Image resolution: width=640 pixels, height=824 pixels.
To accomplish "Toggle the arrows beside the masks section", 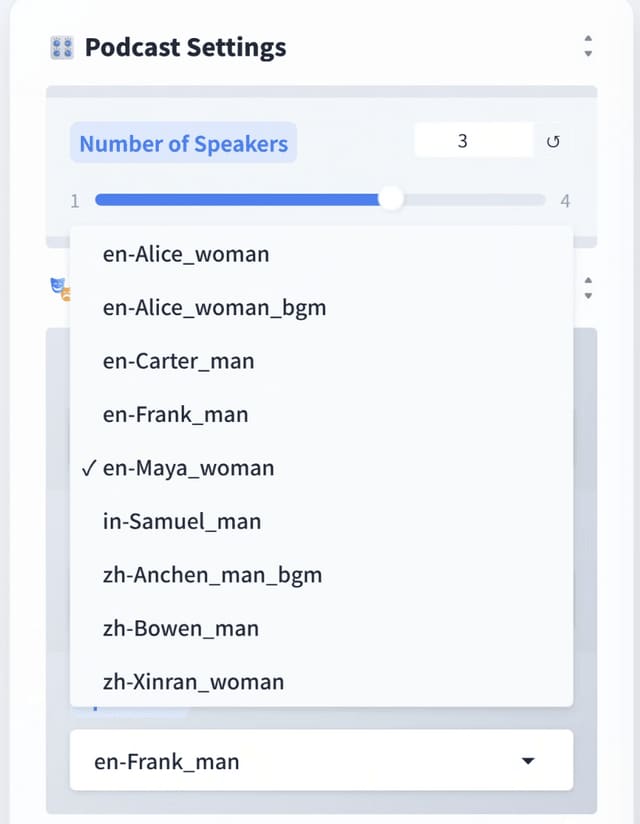I will (x=588, y=288).
